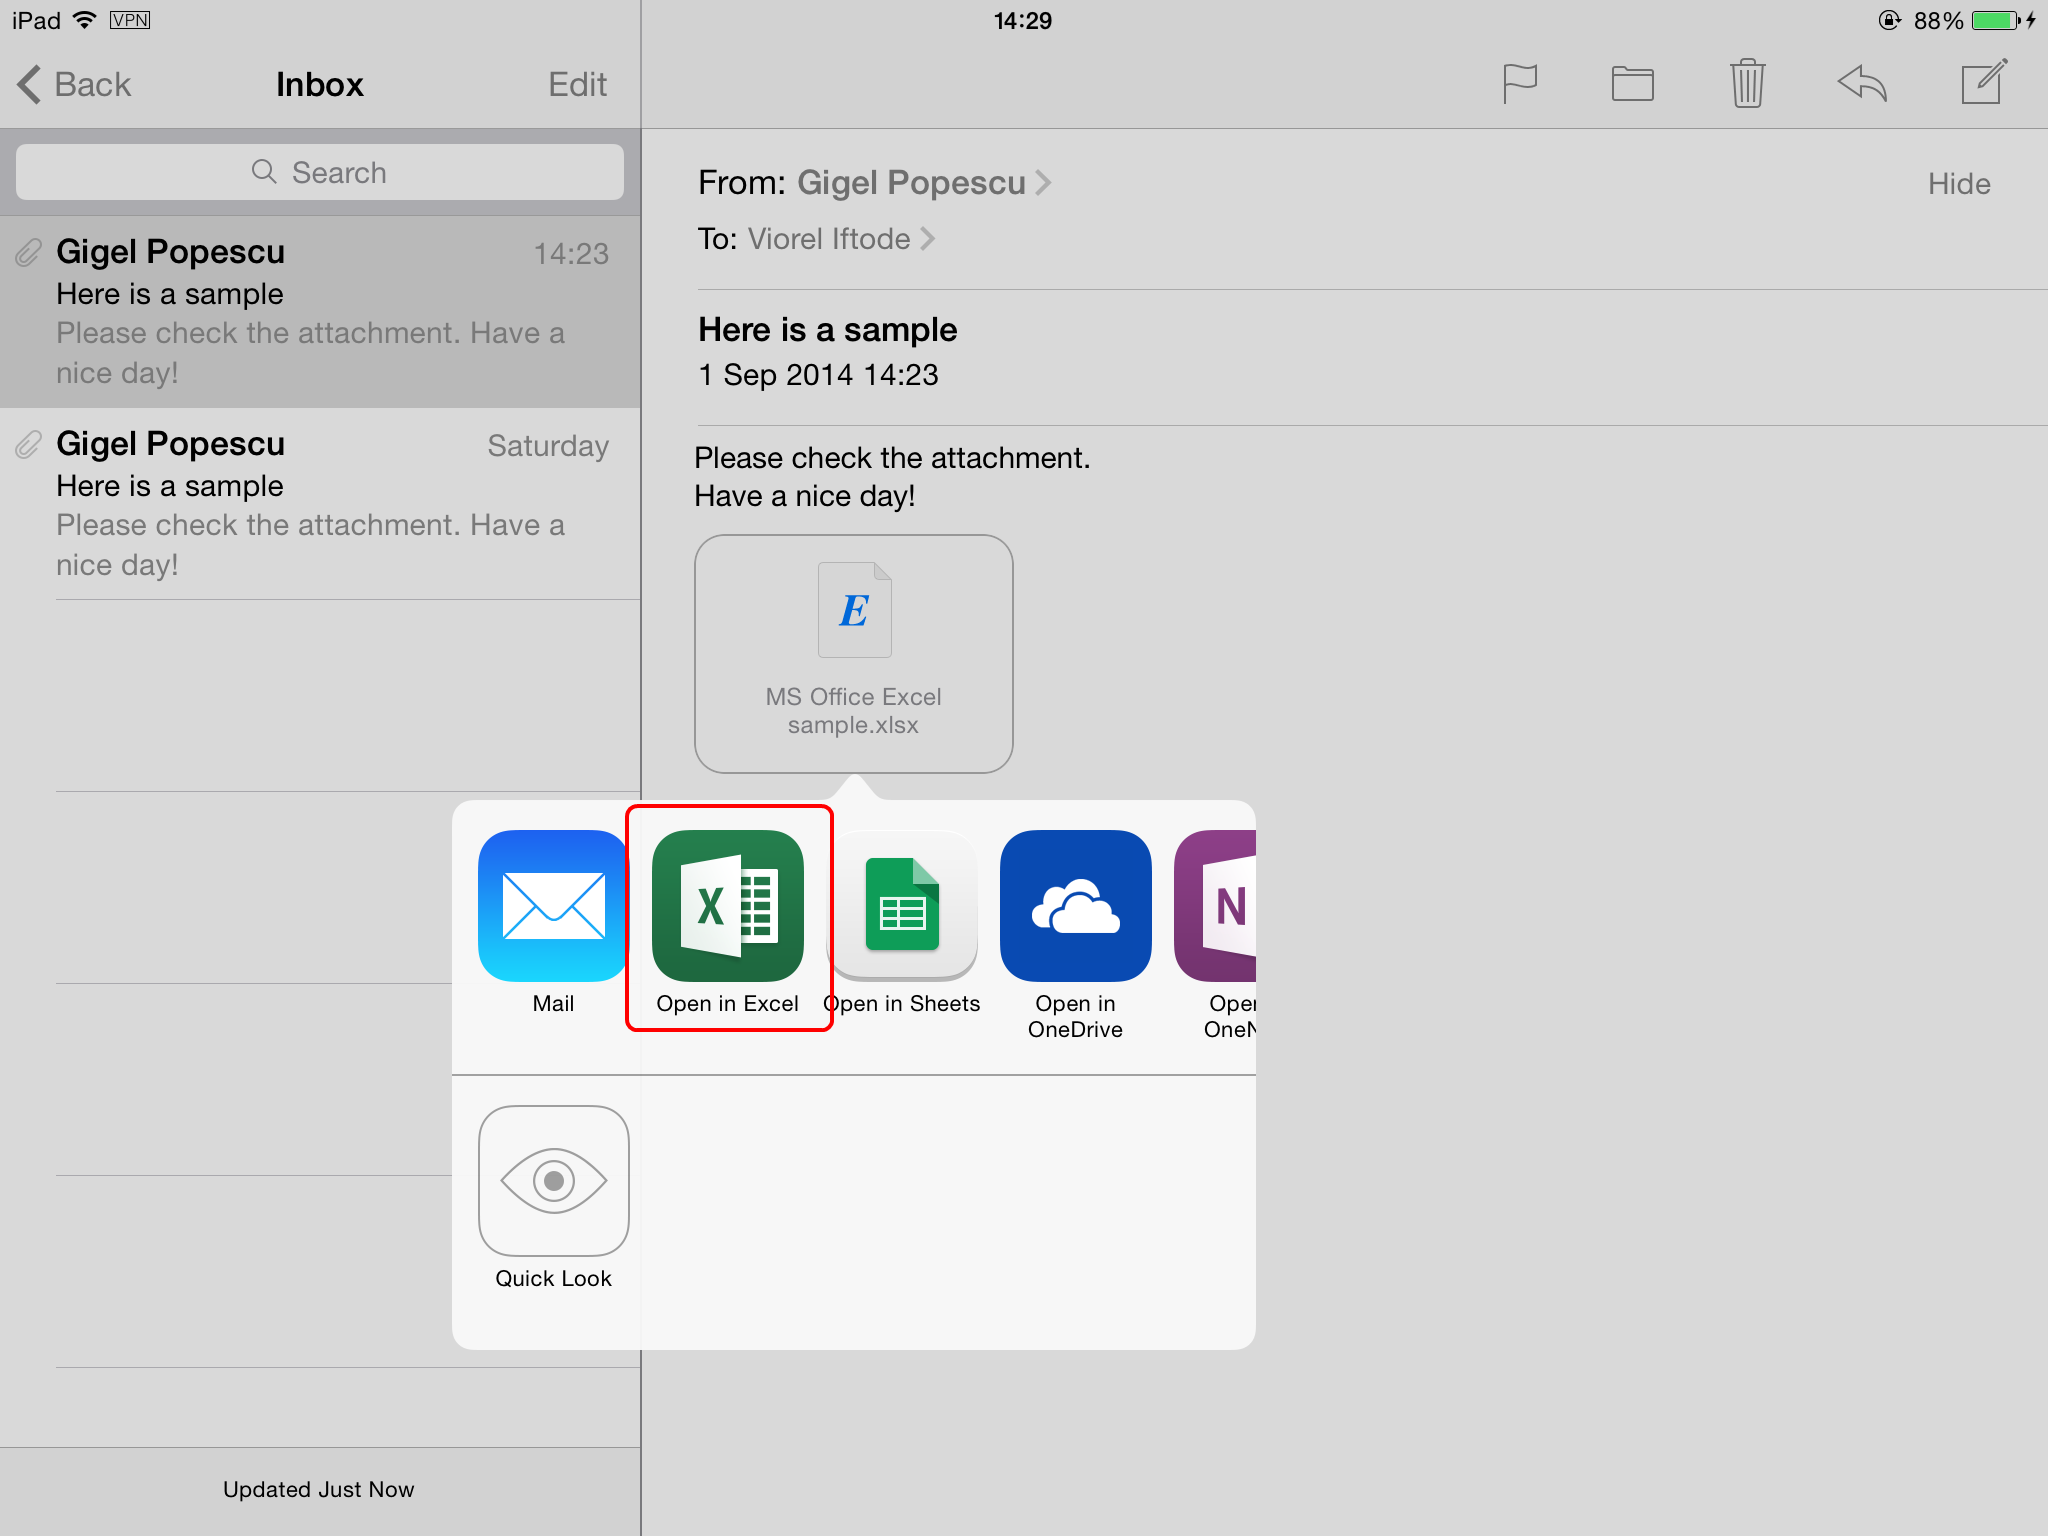
Task: Open the attachment in OneNote
Action: point(1216,906)
